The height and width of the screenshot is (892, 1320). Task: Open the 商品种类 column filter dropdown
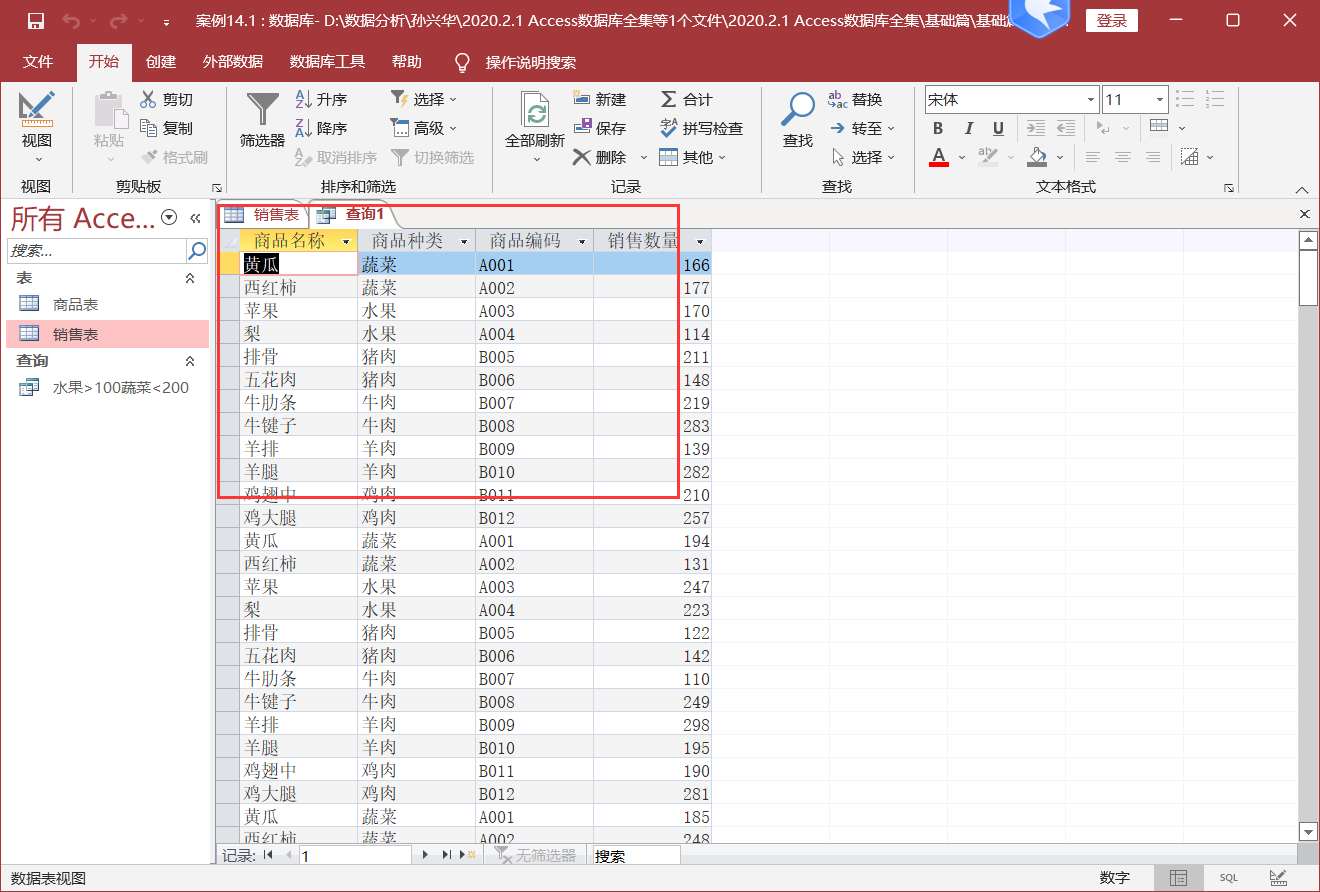click(x=464, y=241)
